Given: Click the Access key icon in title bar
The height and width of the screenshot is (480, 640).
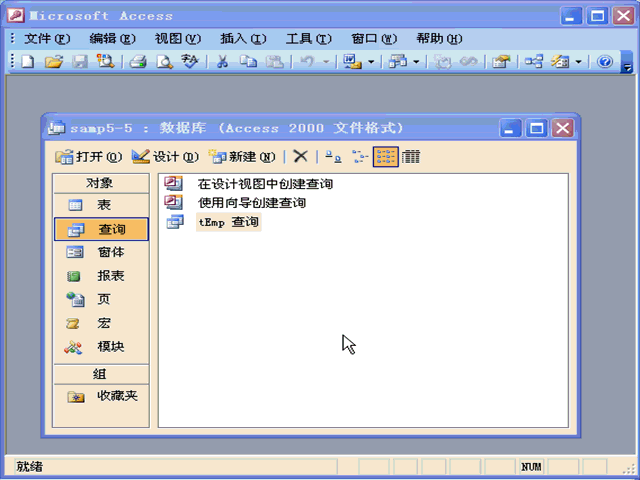Looking at the screenshot, I should [16, 16].
